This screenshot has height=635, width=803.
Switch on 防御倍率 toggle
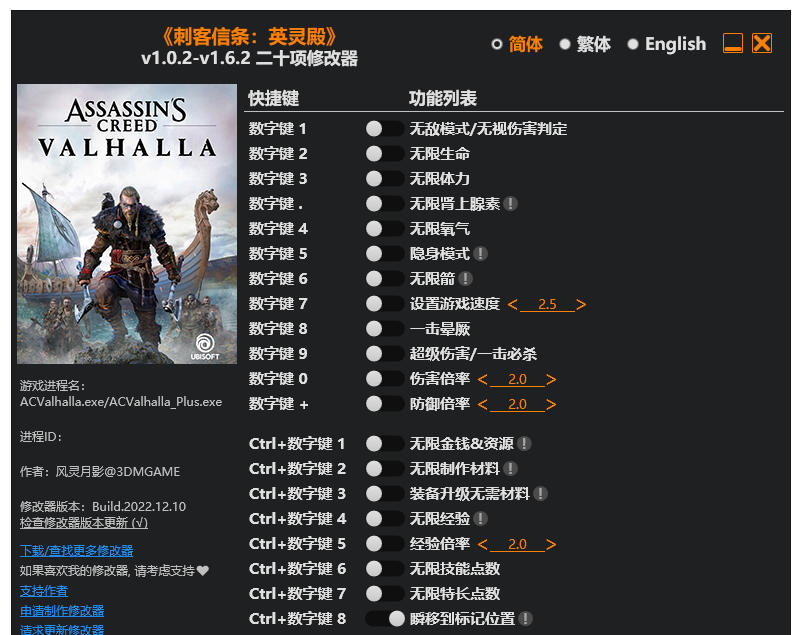point(384,404)
